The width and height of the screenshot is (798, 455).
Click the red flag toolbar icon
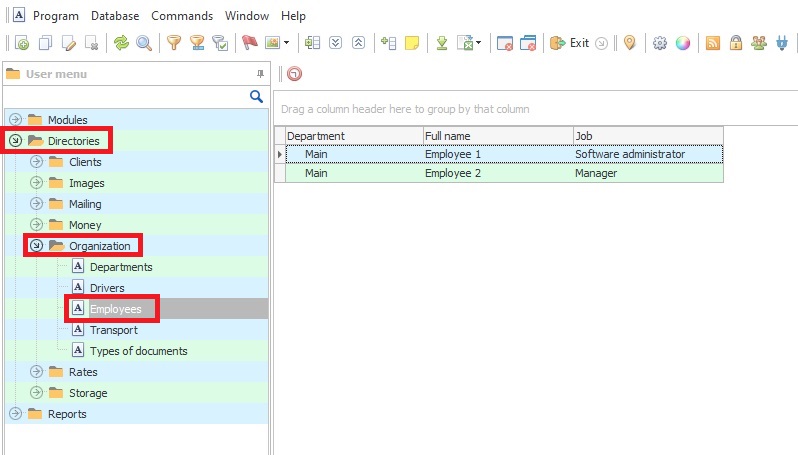point(250,43)
